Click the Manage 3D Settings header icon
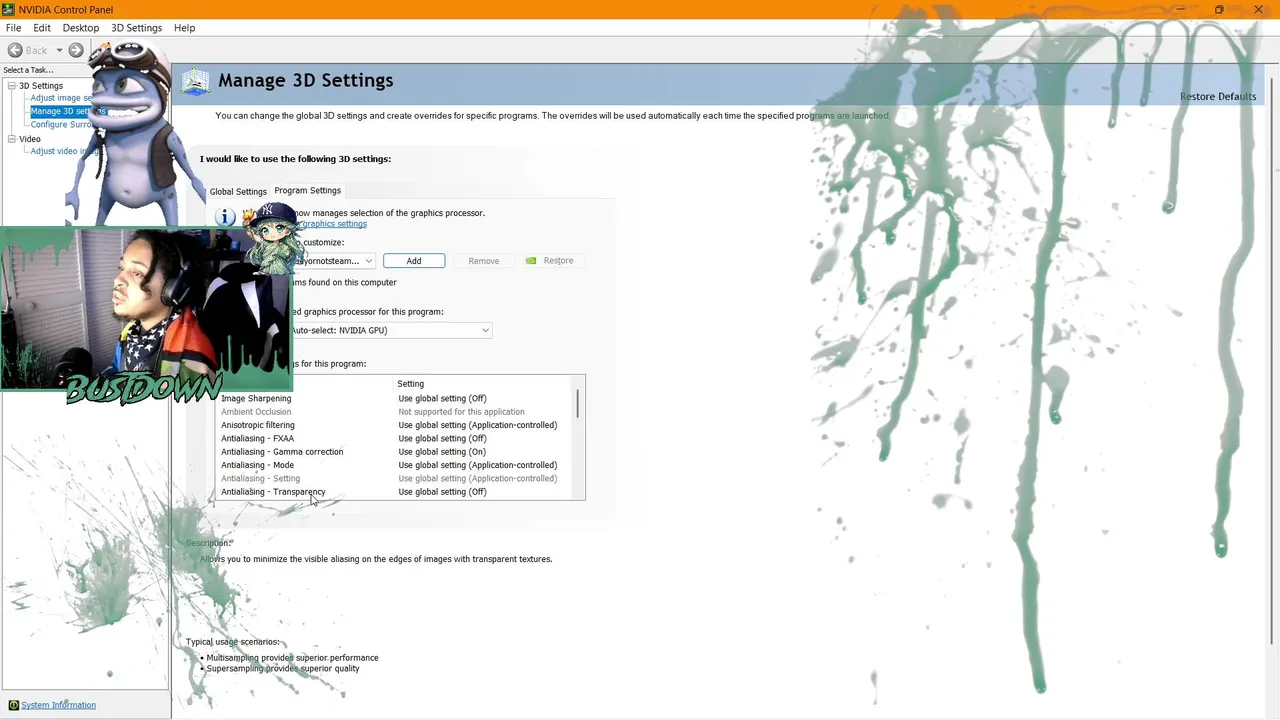 point(195,82)
